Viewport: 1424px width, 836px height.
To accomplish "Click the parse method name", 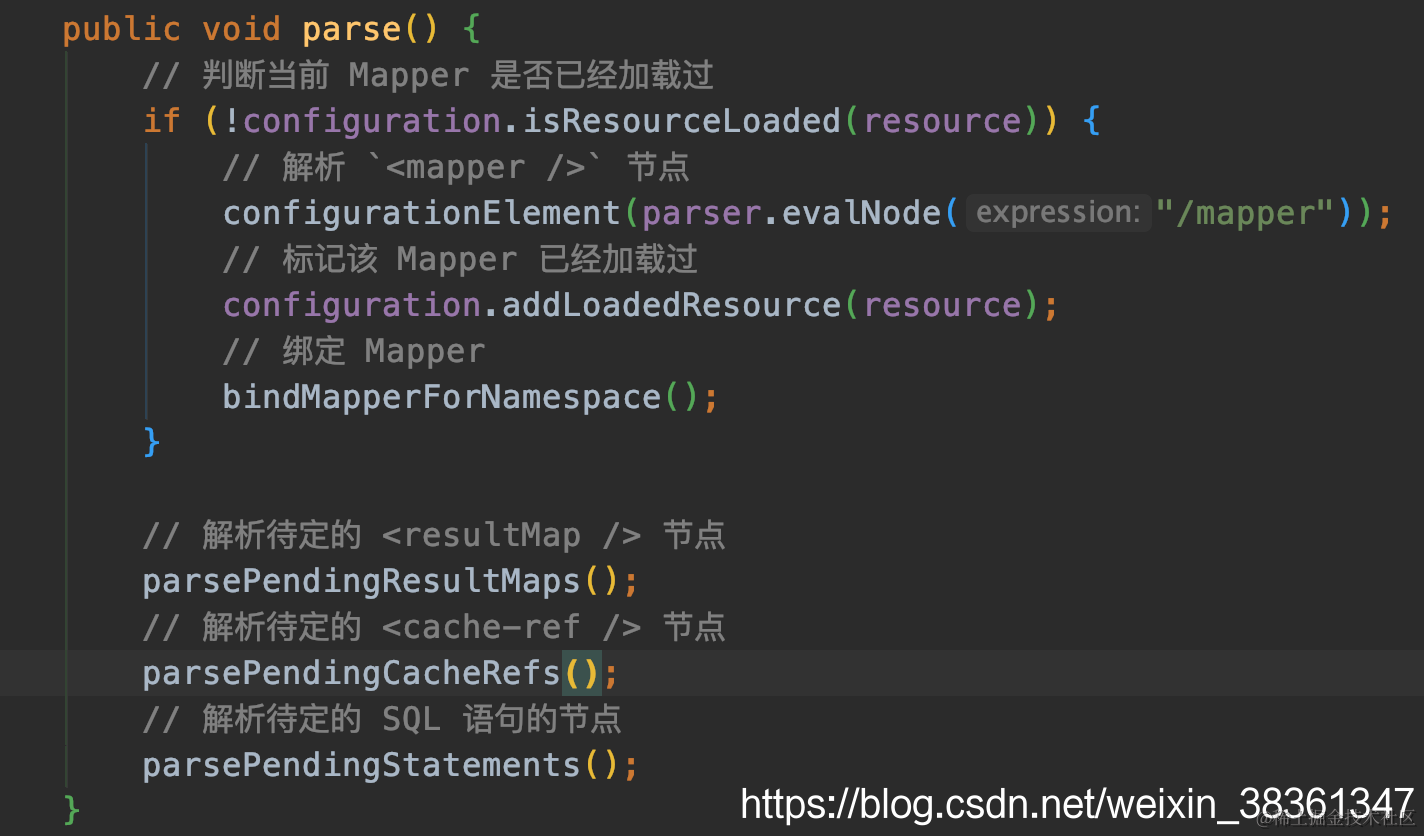I will (352, 29).
